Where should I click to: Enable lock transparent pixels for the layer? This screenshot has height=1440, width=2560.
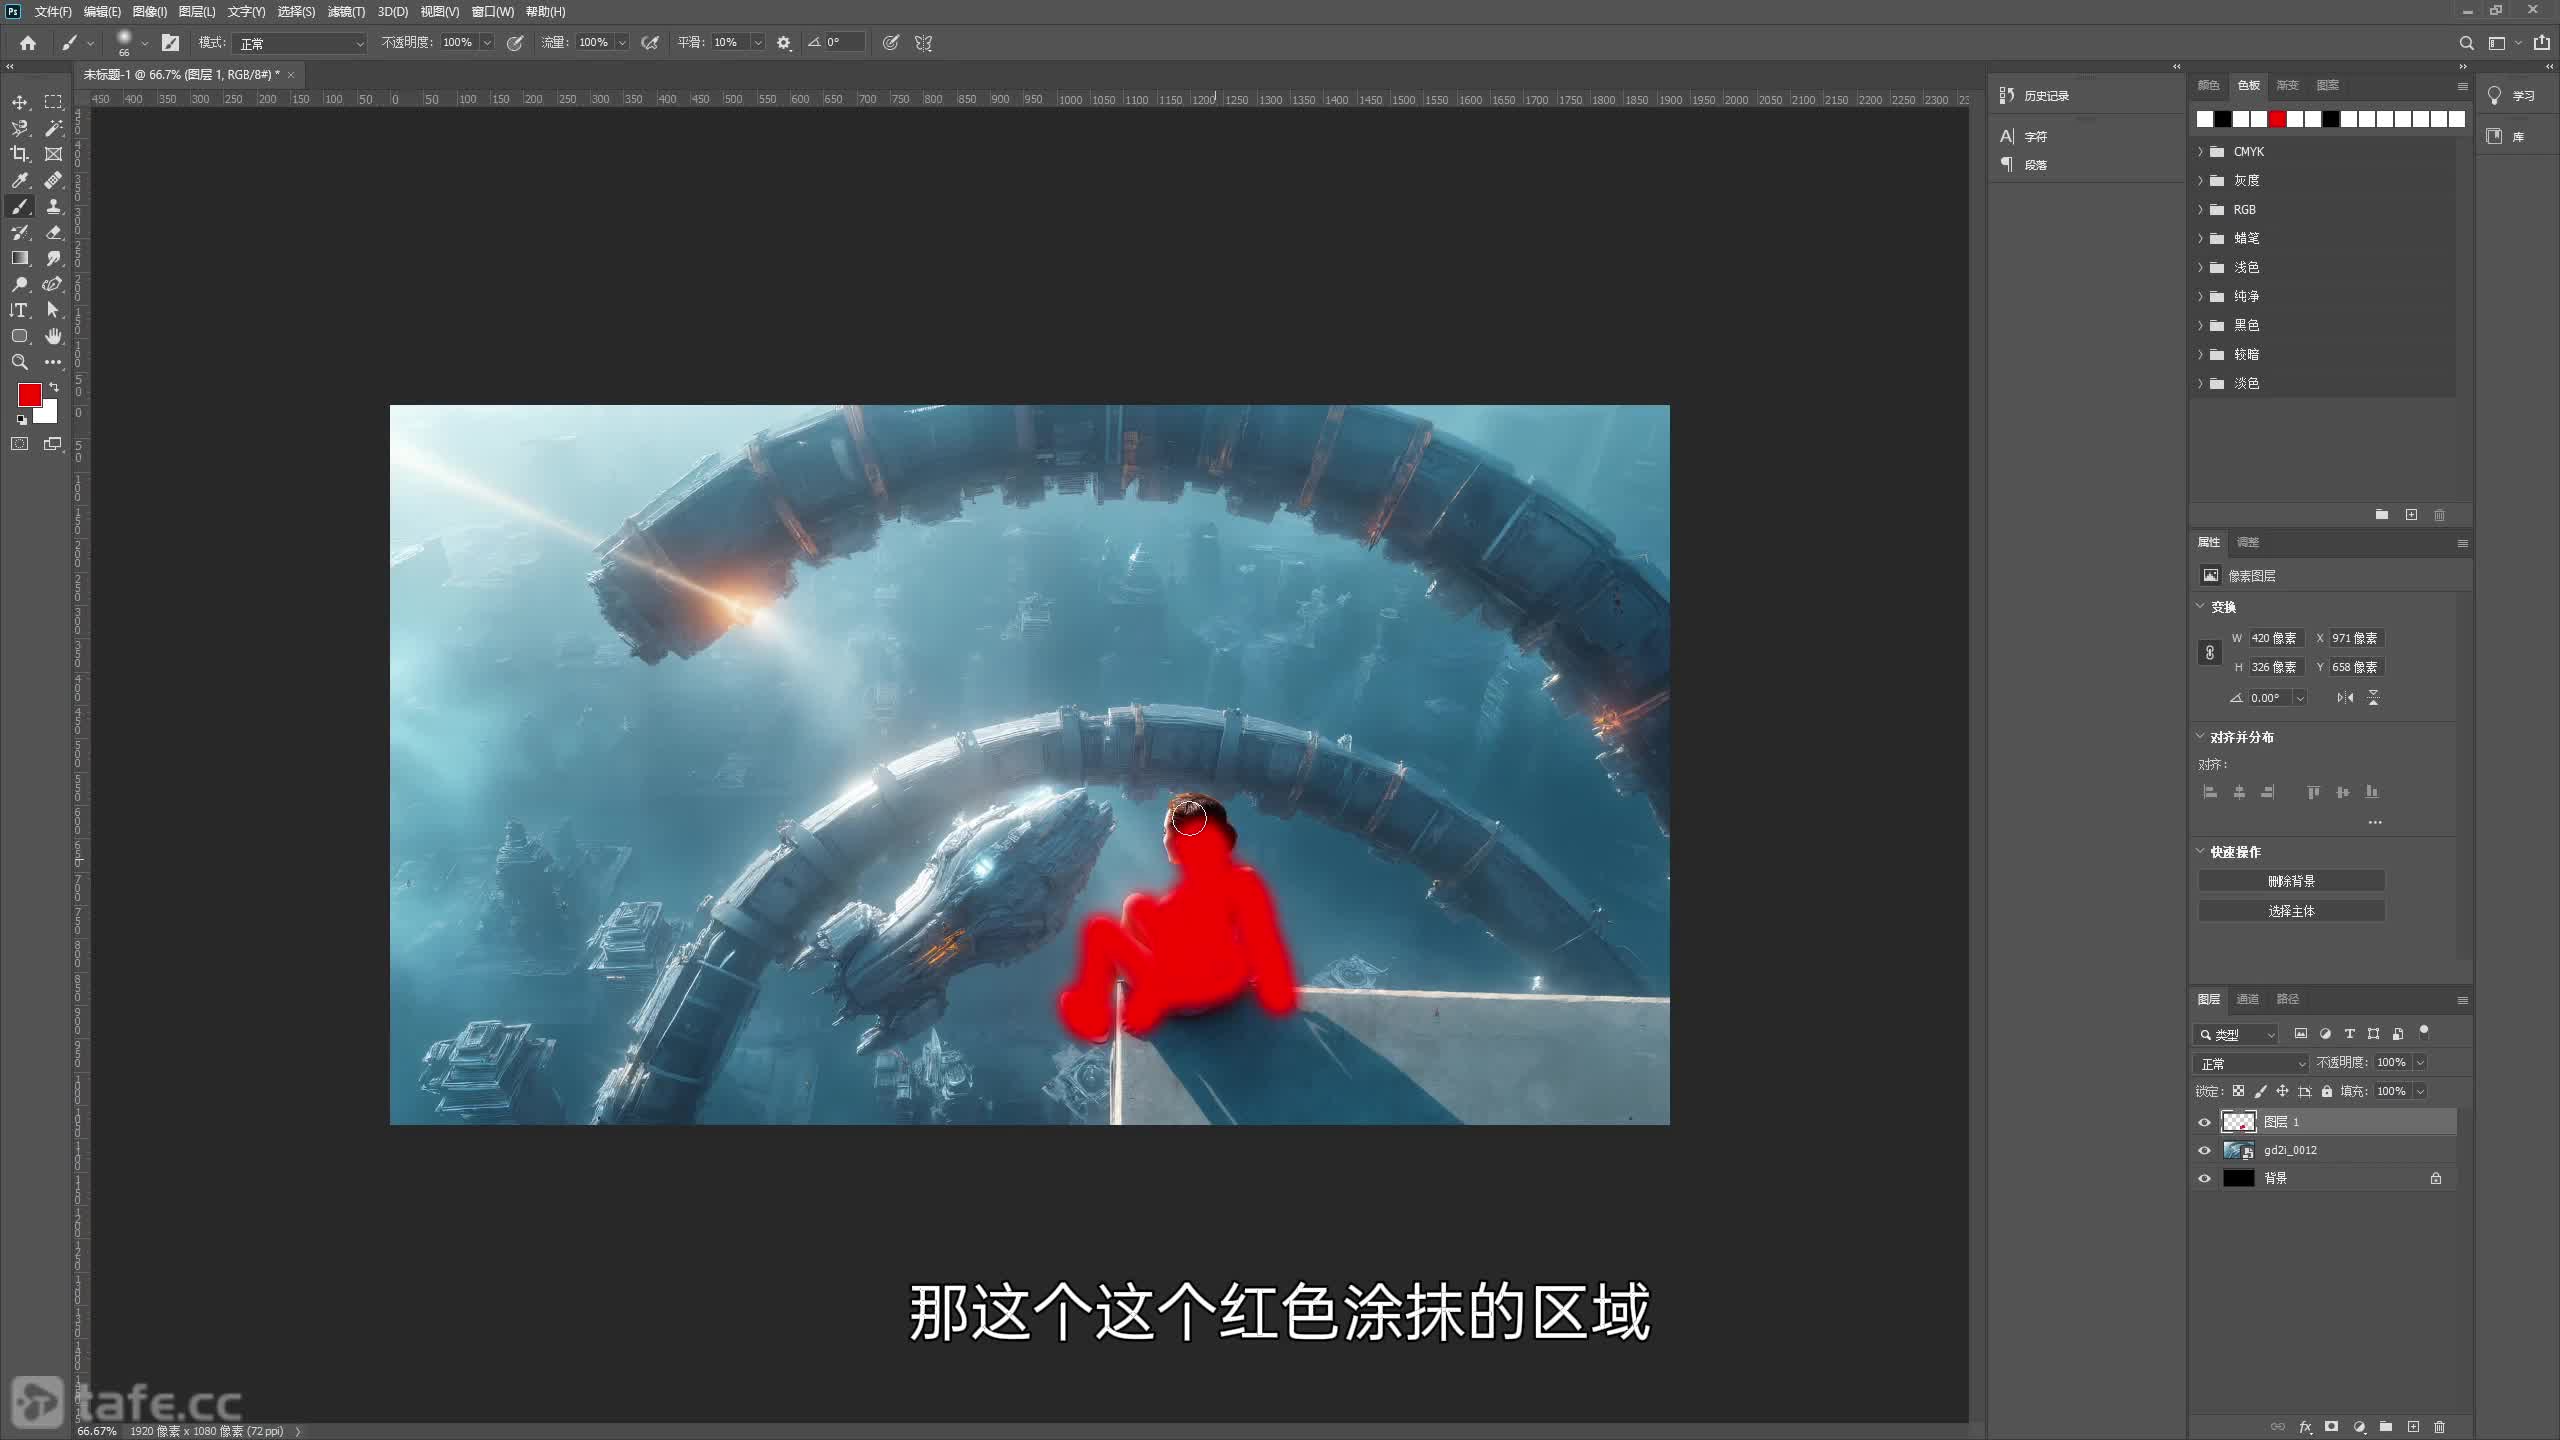point(2240,1091)
